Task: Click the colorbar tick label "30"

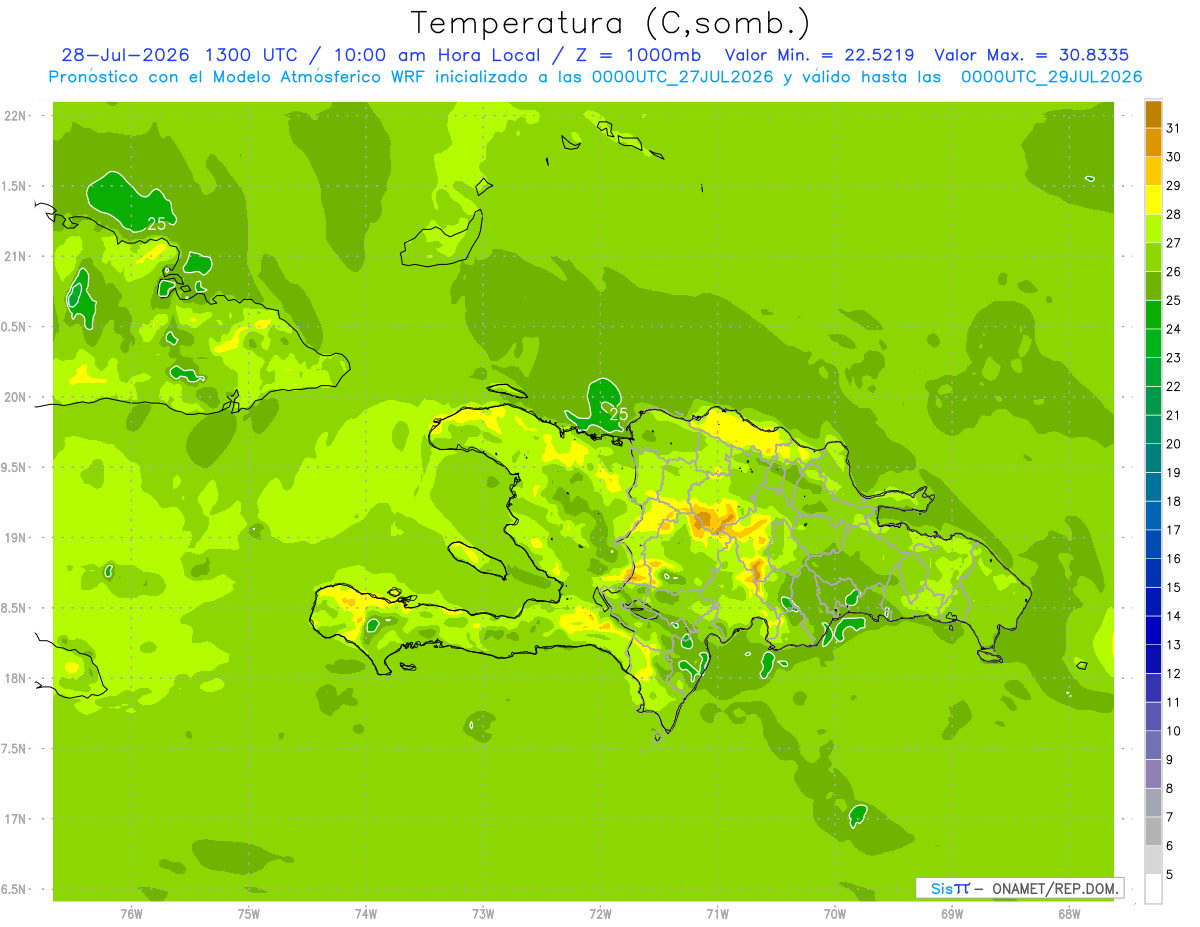Action: coord(1173,157)
